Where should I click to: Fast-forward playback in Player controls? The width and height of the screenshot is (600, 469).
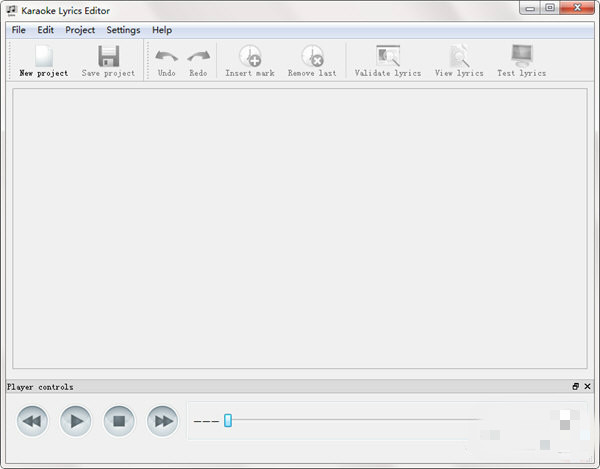163,421
